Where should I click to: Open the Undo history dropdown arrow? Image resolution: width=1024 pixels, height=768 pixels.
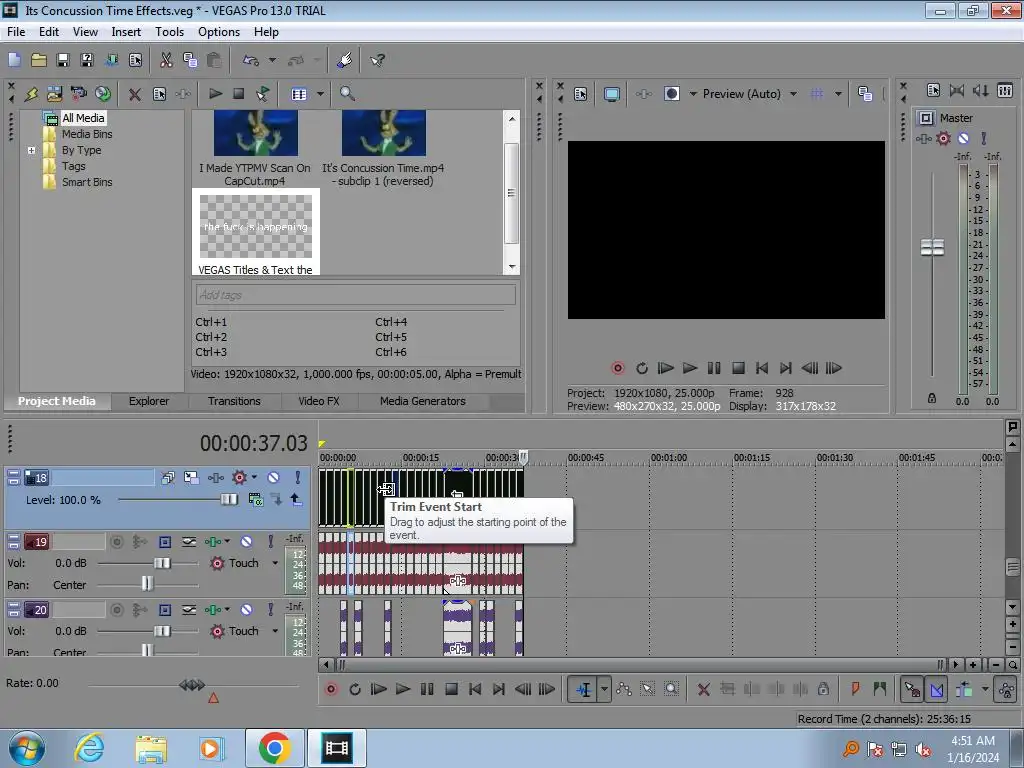click(272, 60)
